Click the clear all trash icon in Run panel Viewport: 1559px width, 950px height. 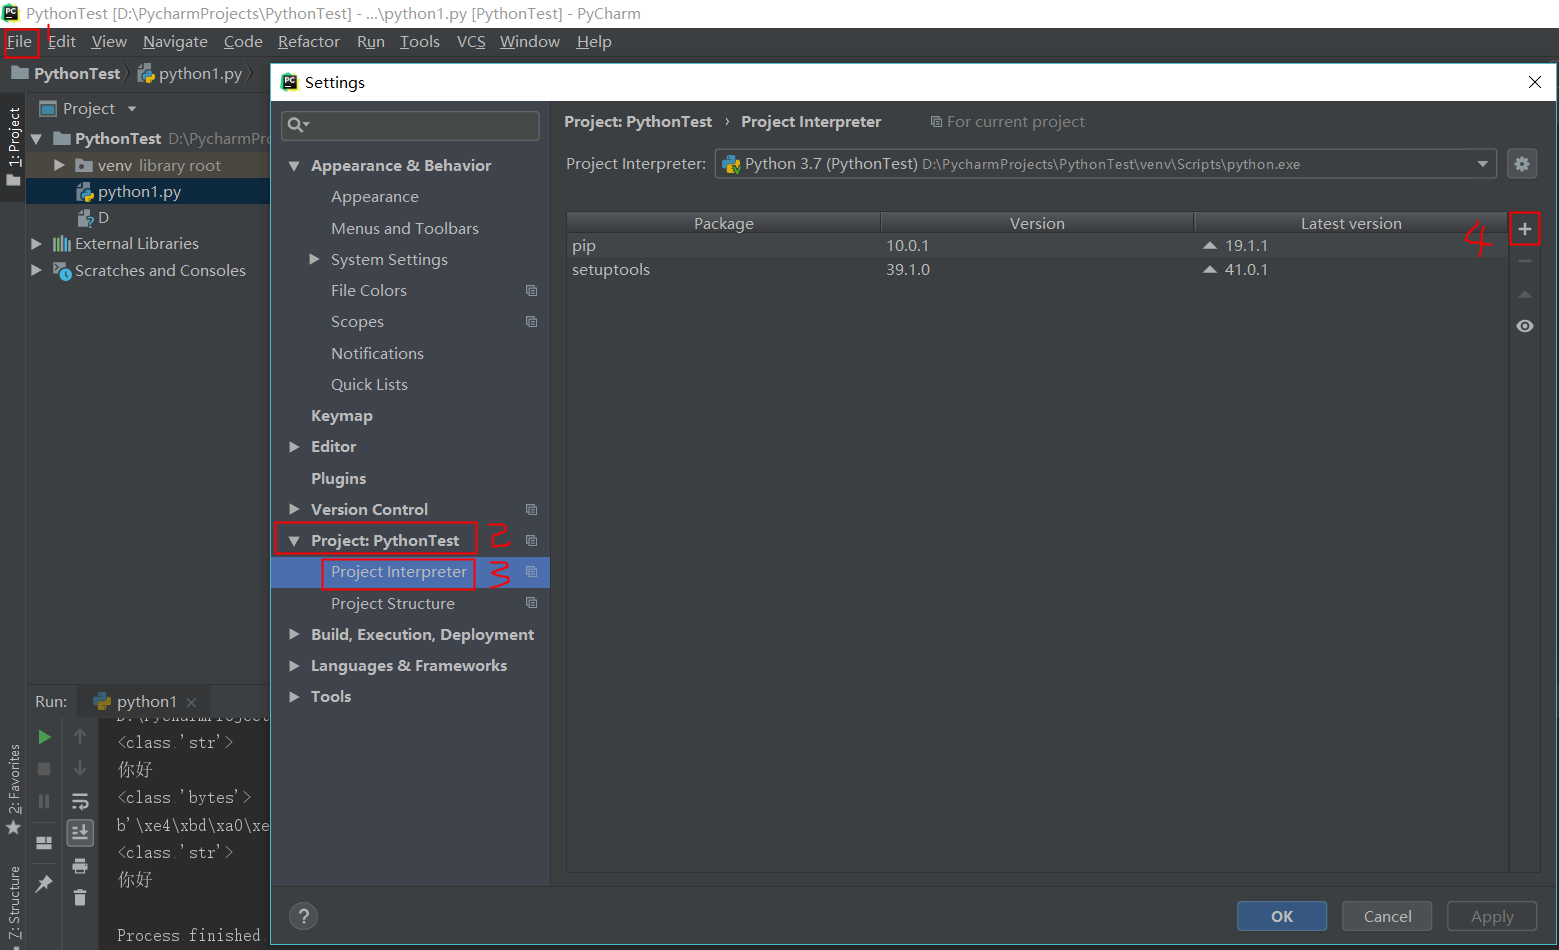tap(80, 898)
